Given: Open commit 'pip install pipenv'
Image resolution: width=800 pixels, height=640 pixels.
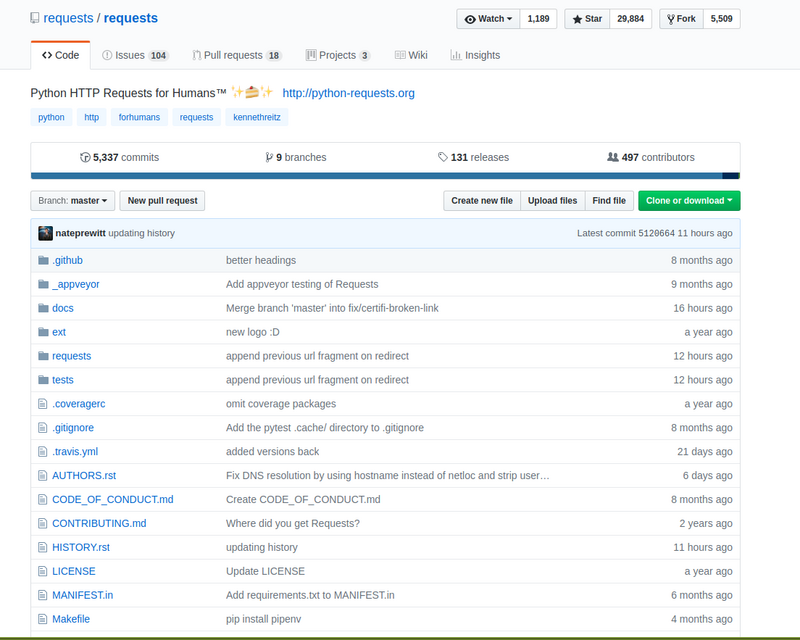Looking at the screenshot, I should point(264,619).
